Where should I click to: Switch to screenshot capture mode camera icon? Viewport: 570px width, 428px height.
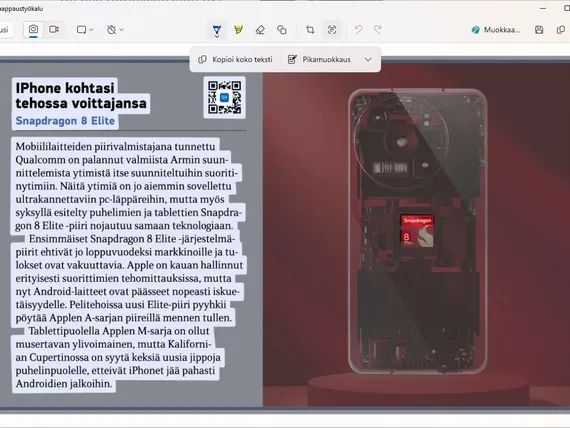[x=33, y=29]
